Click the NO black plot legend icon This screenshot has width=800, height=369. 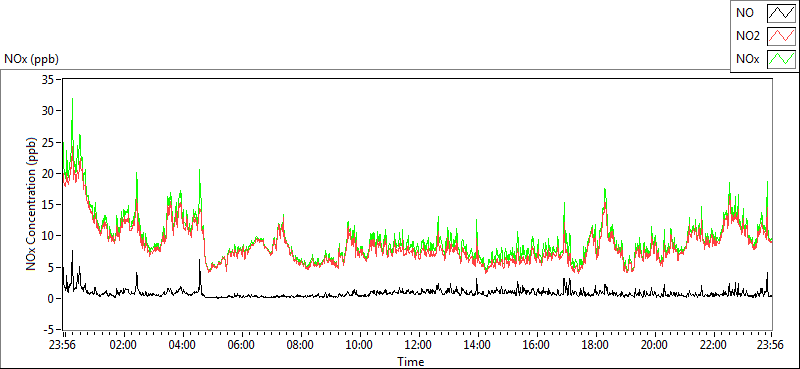(782, 13)
